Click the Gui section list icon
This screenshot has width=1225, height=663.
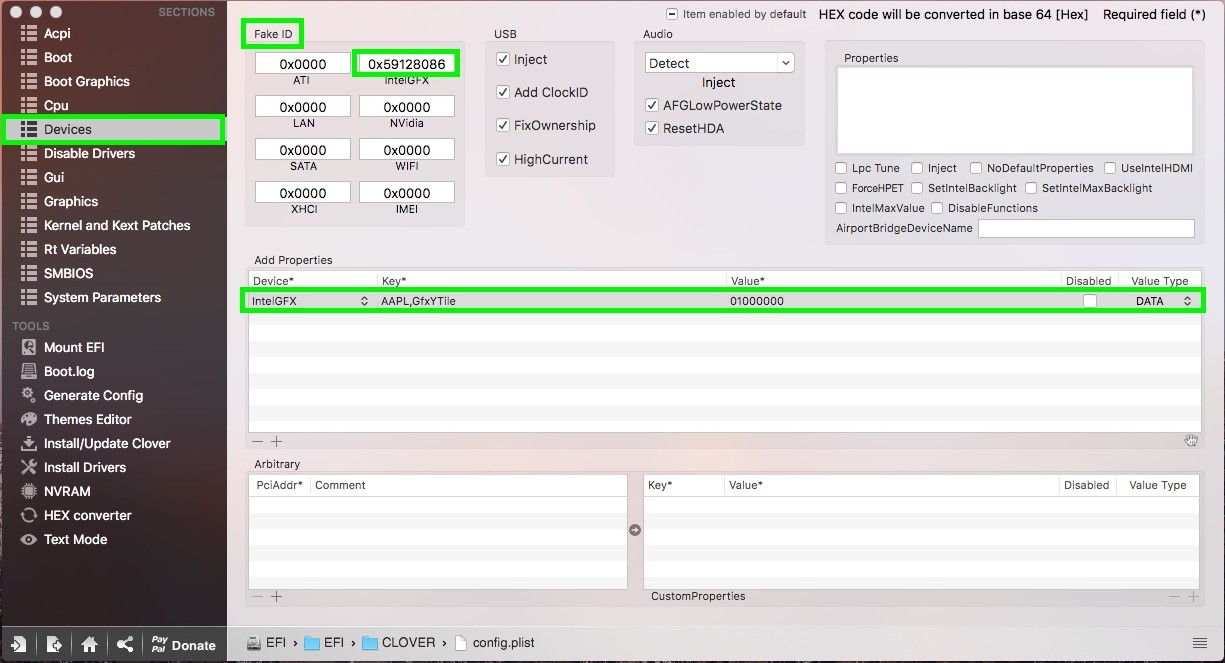pyautogui.click(x=28, y=177)
